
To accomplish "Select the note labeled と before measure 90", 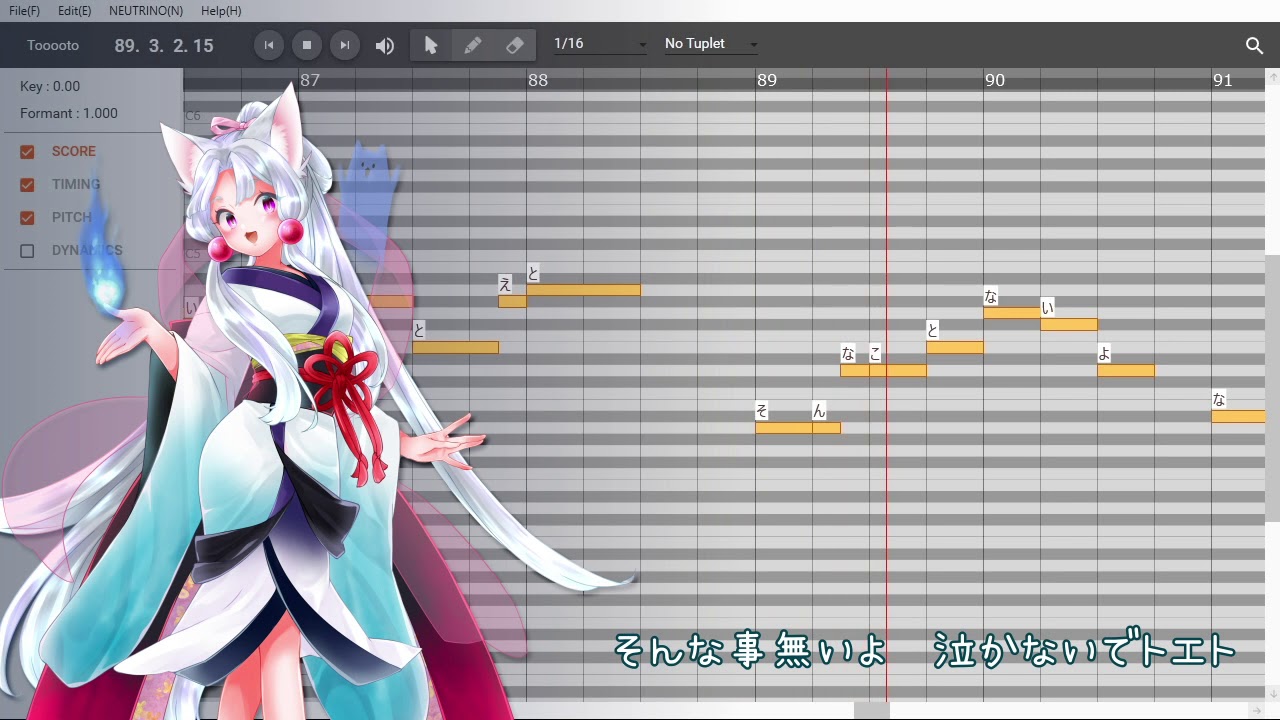I will (955, 347).
